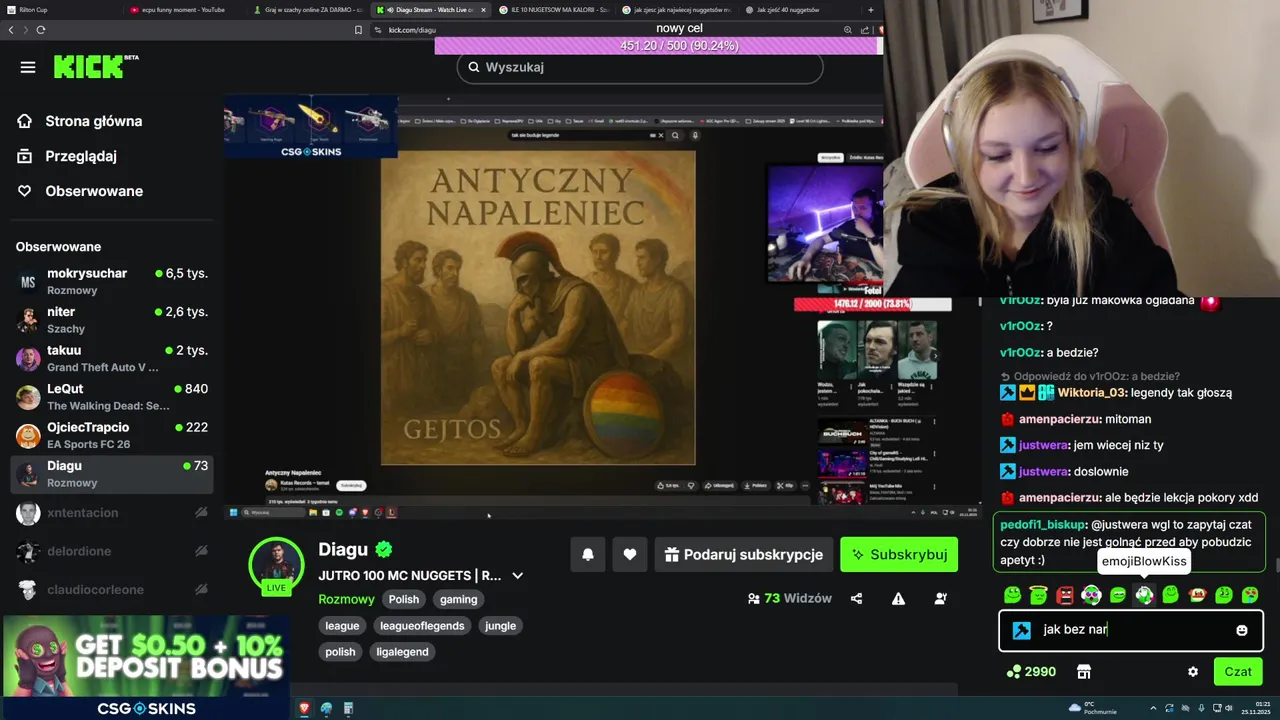1280x720 pixels.
Task: Open chat settings gear
Action: coord(1192,672)
